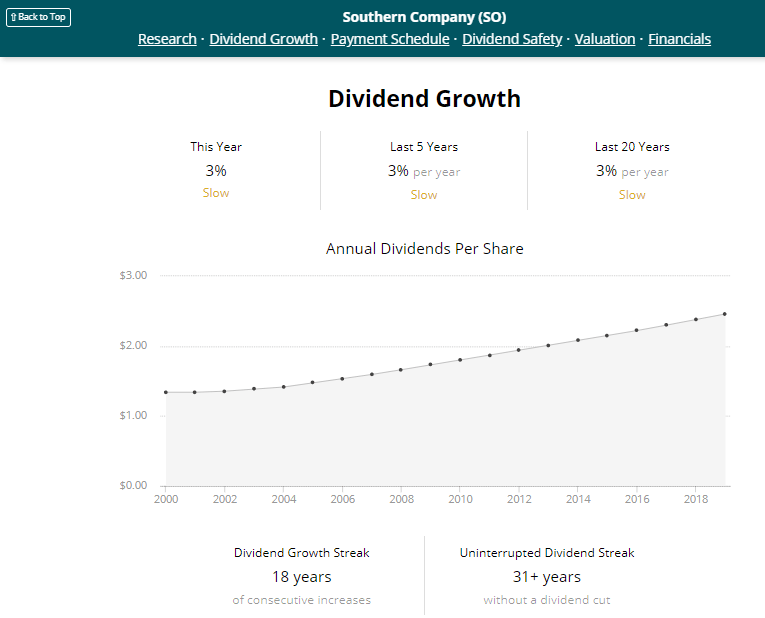Select the 2010 data point on chart
The image size is (765, 618).
click(x=460, y=360)
